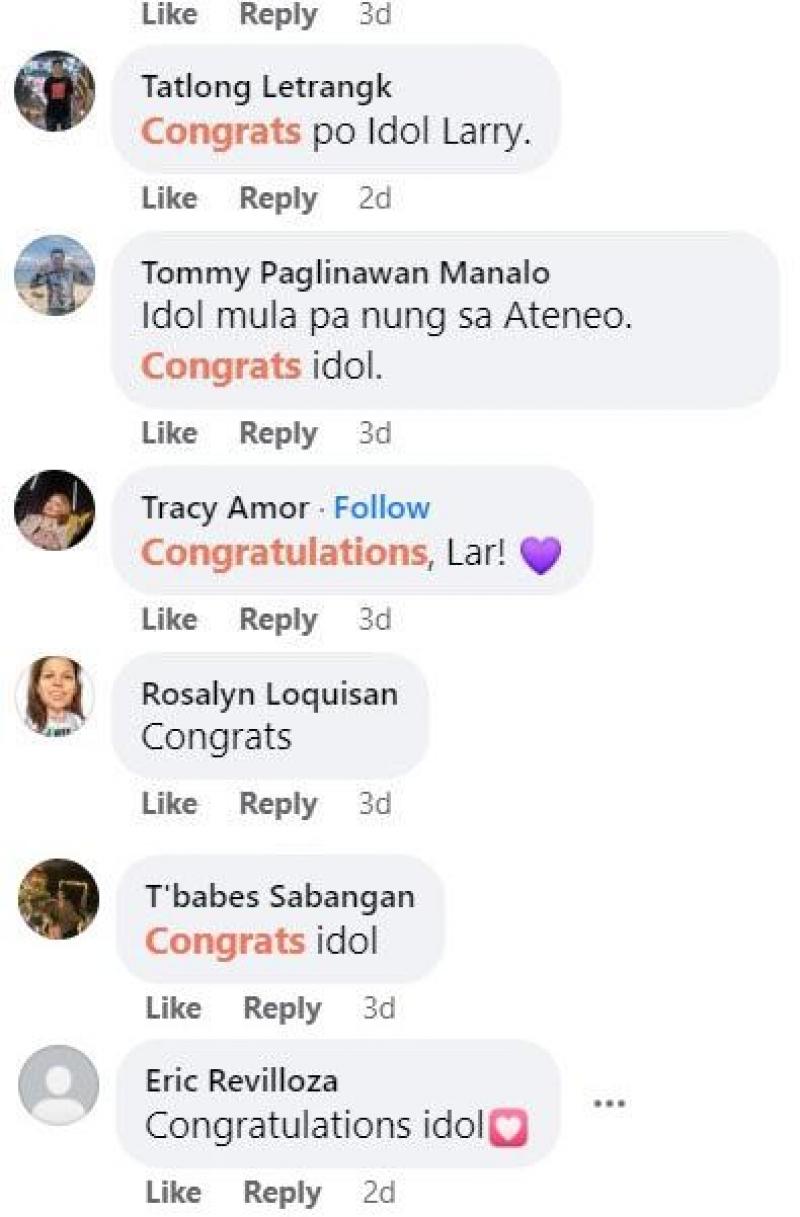View Rosalyn Loquisan's profile photo
The image size is (800, 1217).
[55, 696]
